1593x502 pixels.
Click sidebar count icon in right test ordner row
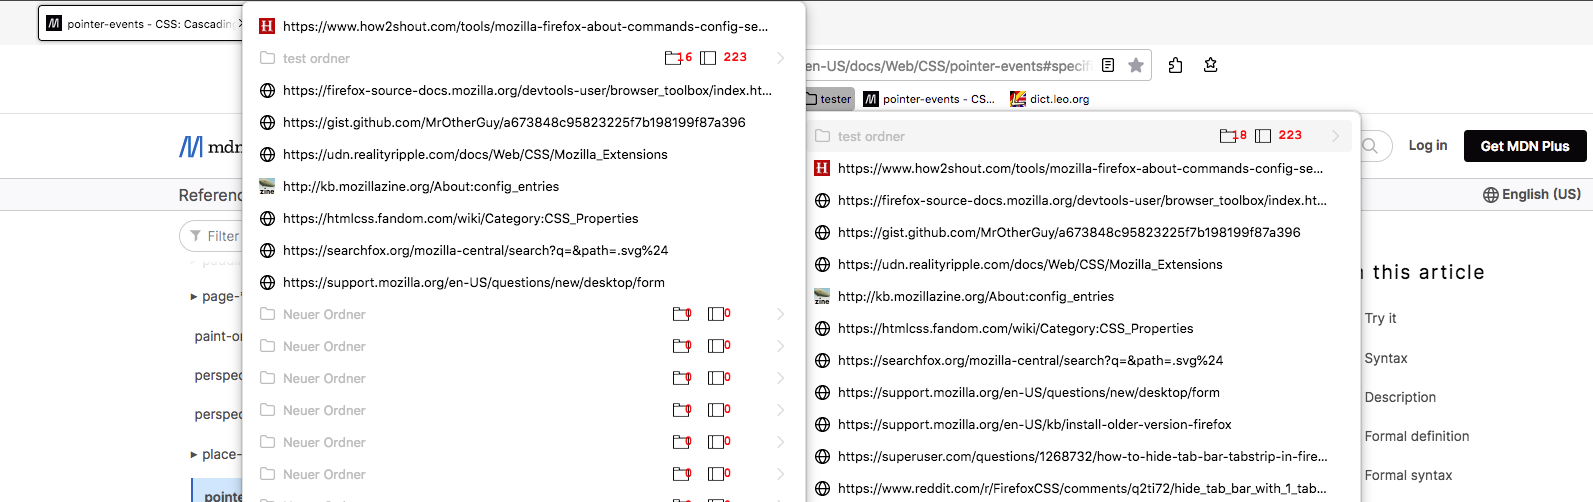click(x=1263, y=136)
